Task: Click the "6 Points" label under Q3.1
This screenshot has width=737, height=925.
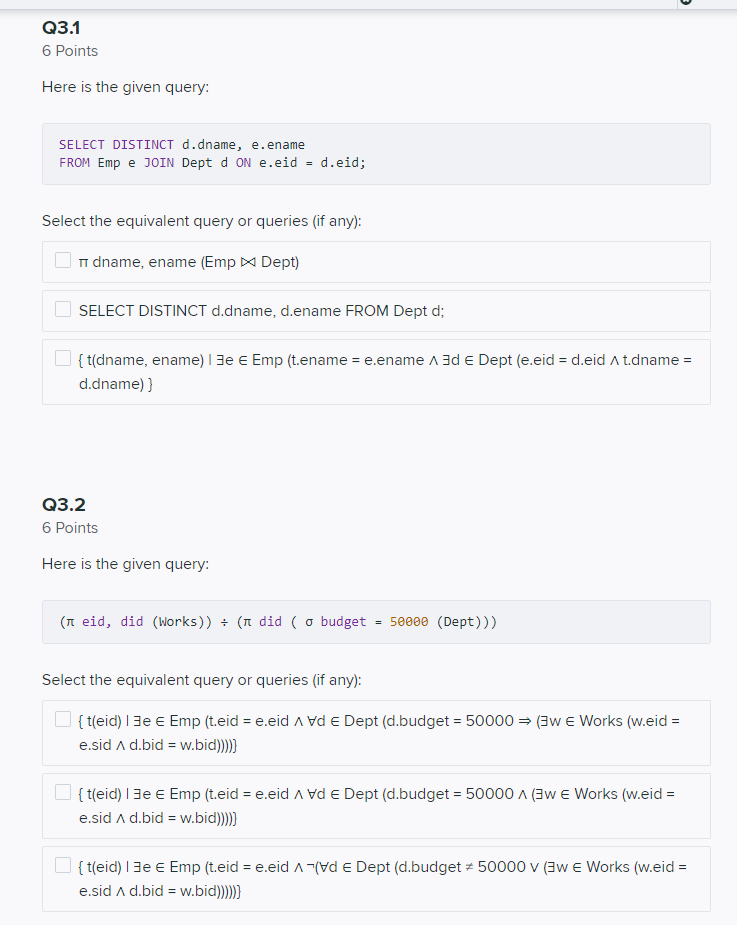Action: click(69, 50)
